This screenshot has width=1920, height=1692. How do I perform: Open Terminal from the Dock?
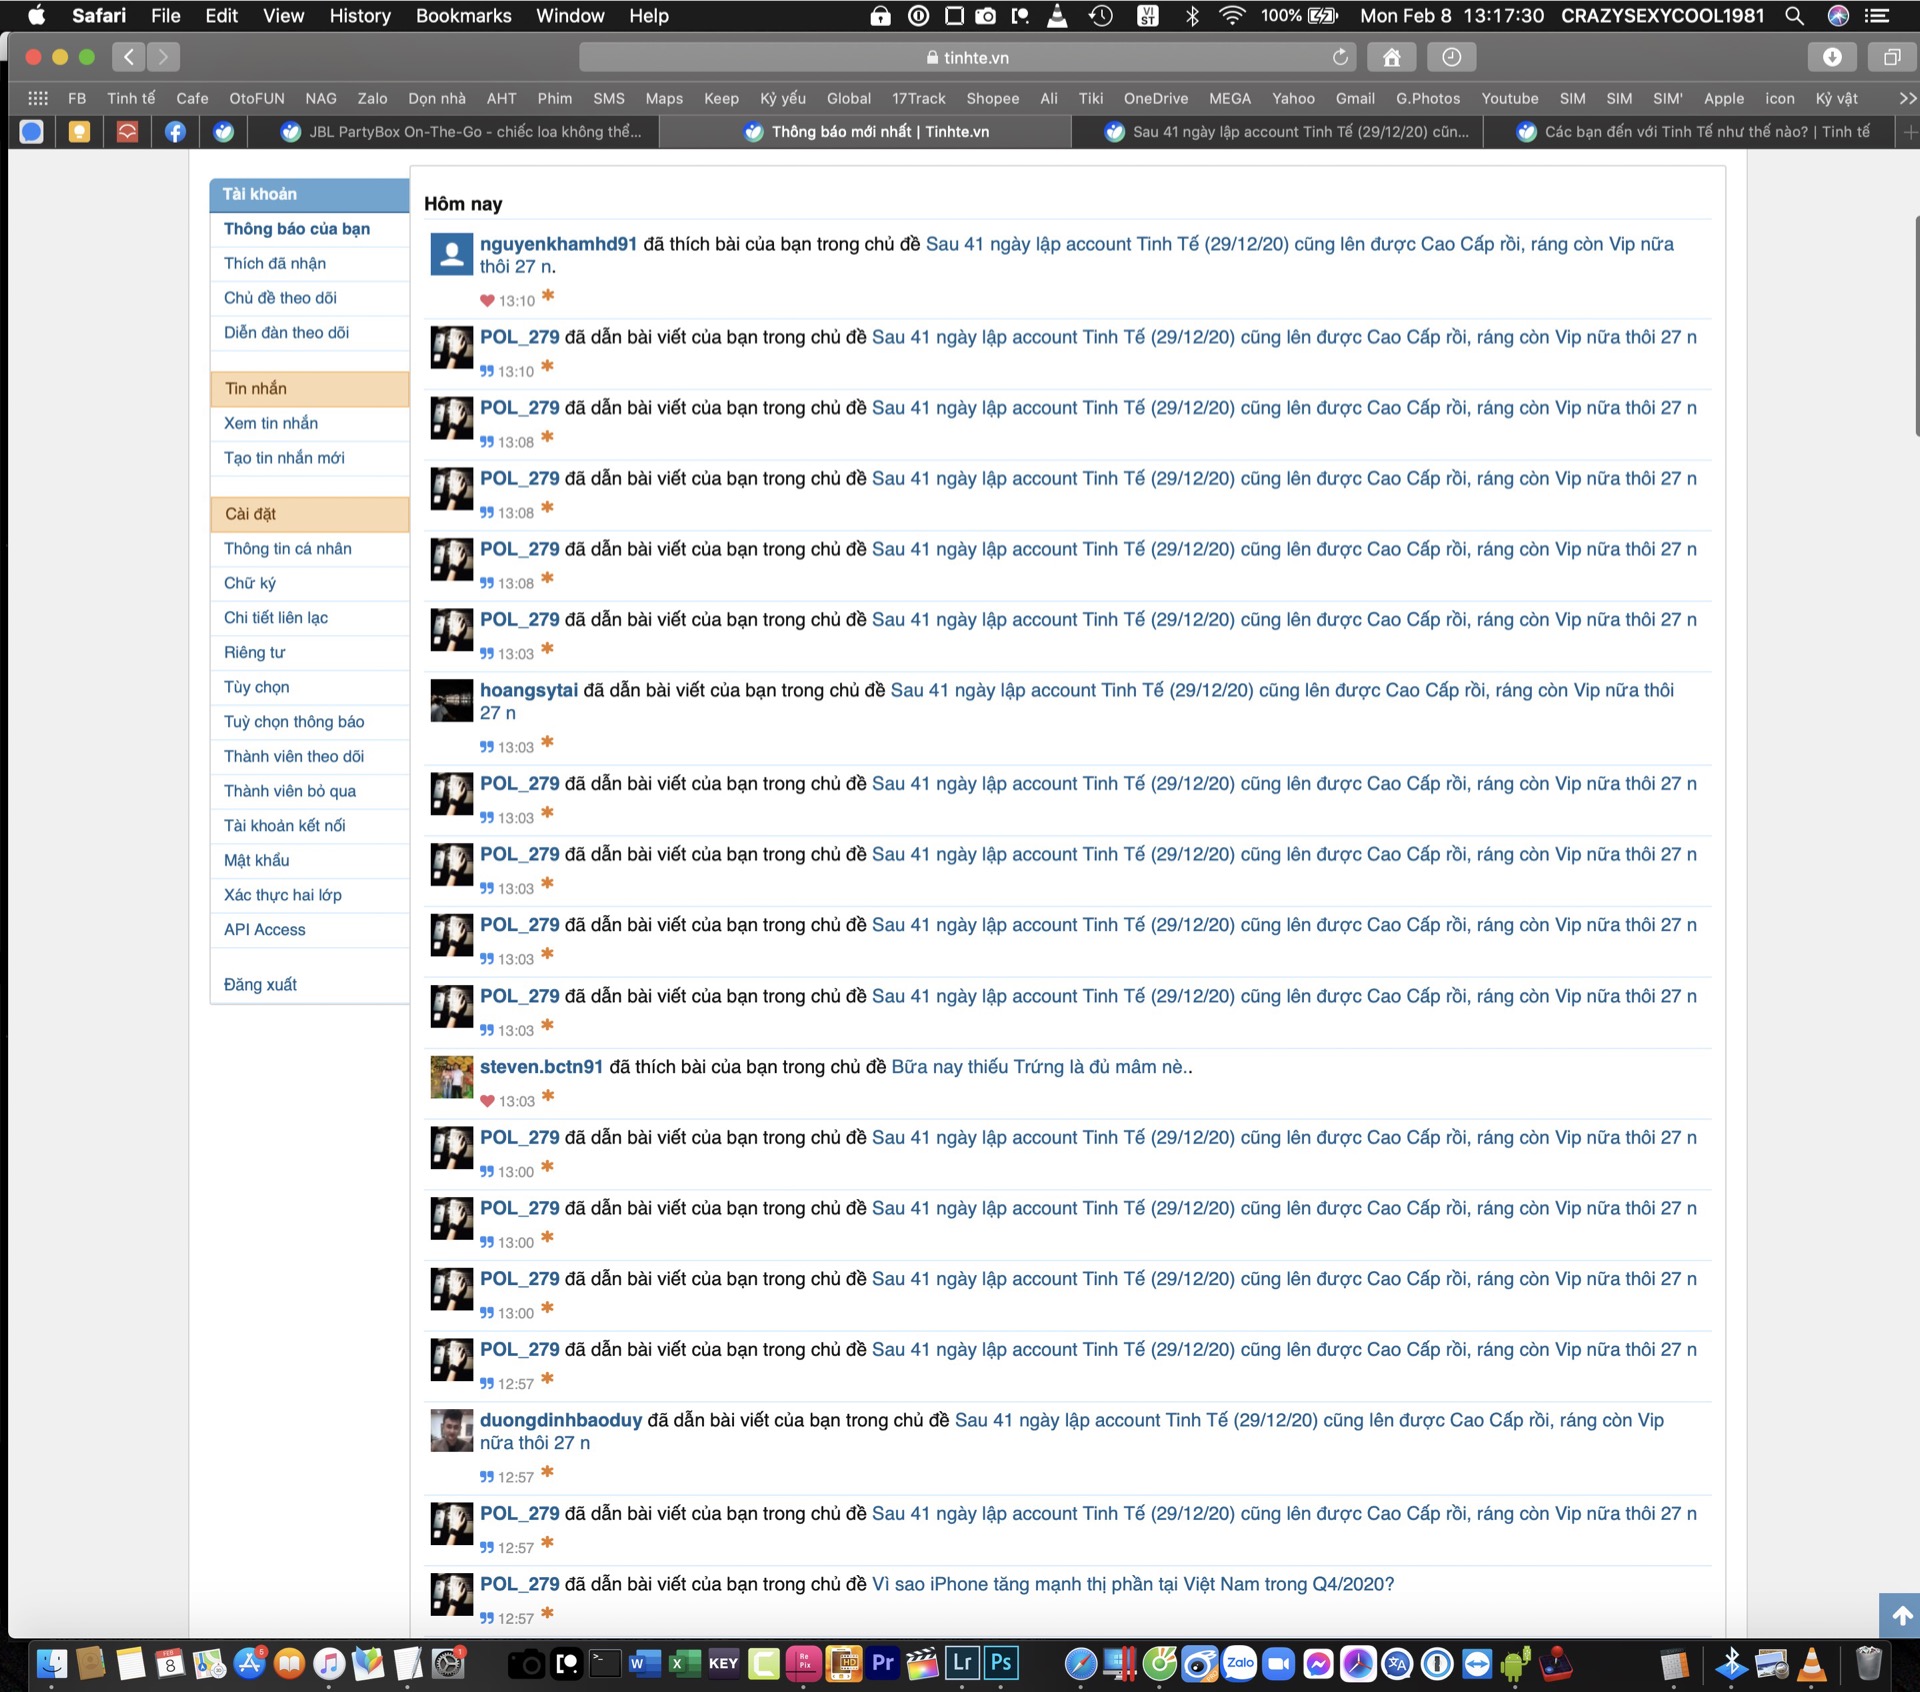click(x=605, y=1664)
